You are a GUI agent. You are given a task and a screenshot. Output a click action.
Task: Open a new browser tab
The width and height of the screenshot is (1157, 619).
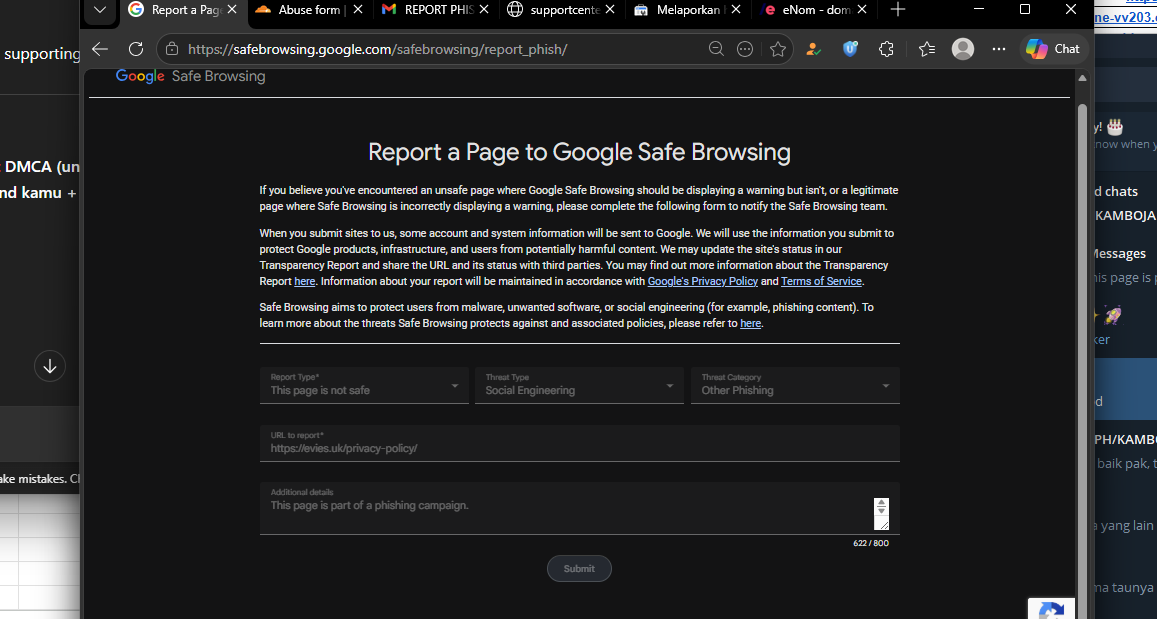tap(897, 10)
